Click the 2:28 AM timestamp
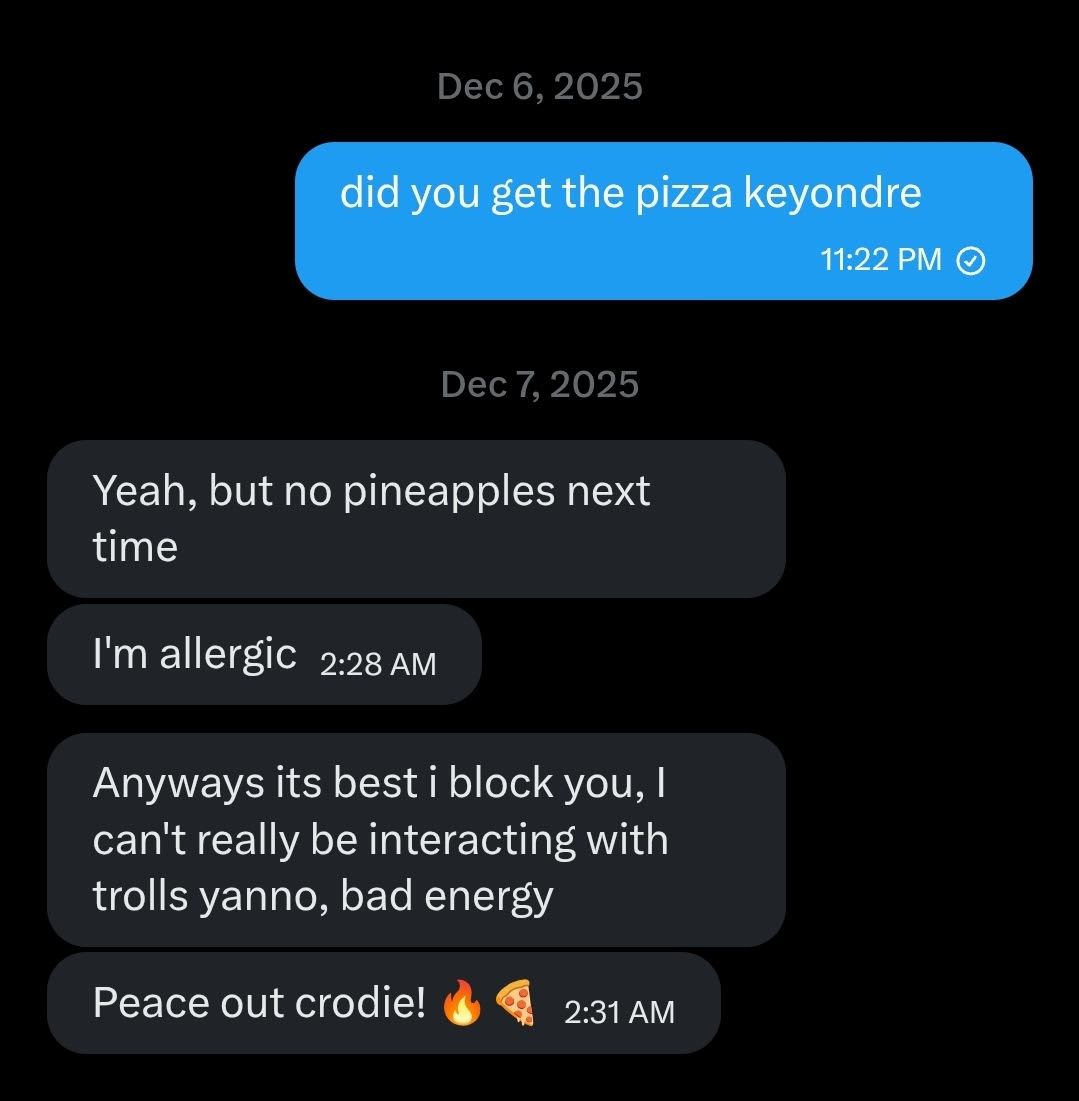Screen dimensions: 1079x1101 tap(378, 664)
